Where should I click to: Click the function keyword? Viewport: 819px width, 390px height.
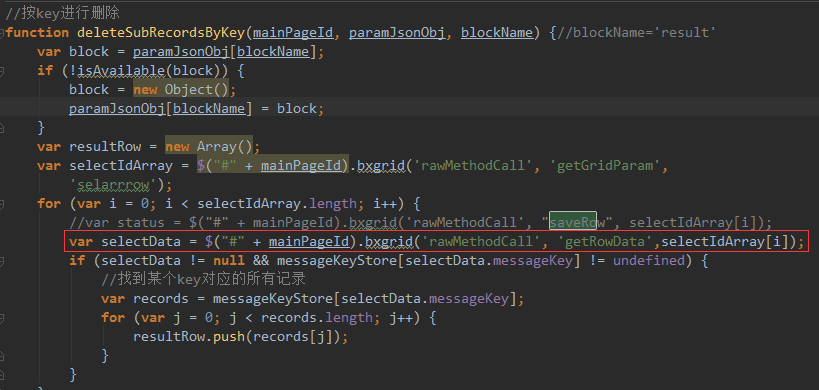click(x=37, y=32)
